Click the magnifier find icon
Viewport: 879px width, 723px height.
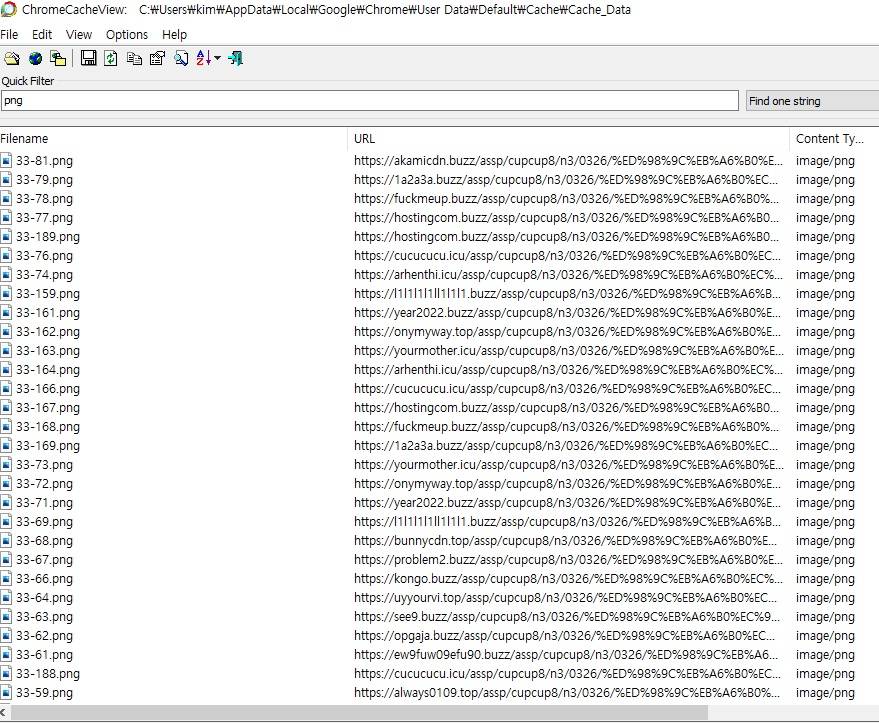coord(181,59)
